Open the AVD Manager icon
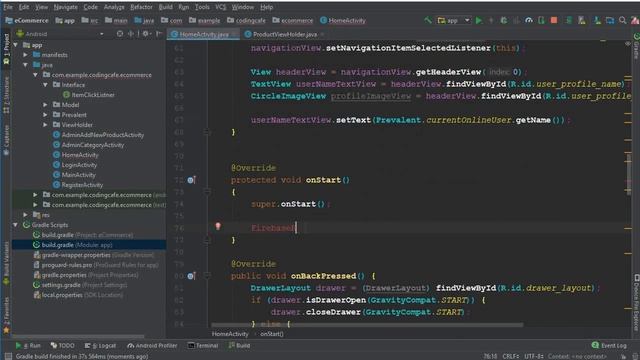The height and width of the screenshot is (360, 640). tap(582, 20)
